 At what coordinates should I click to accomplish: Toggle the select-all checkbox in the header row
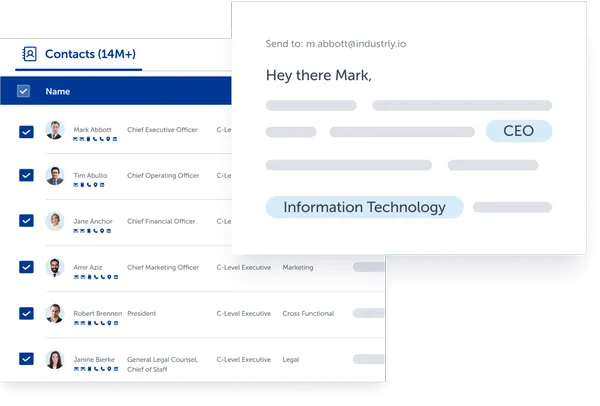pos(26,92)
